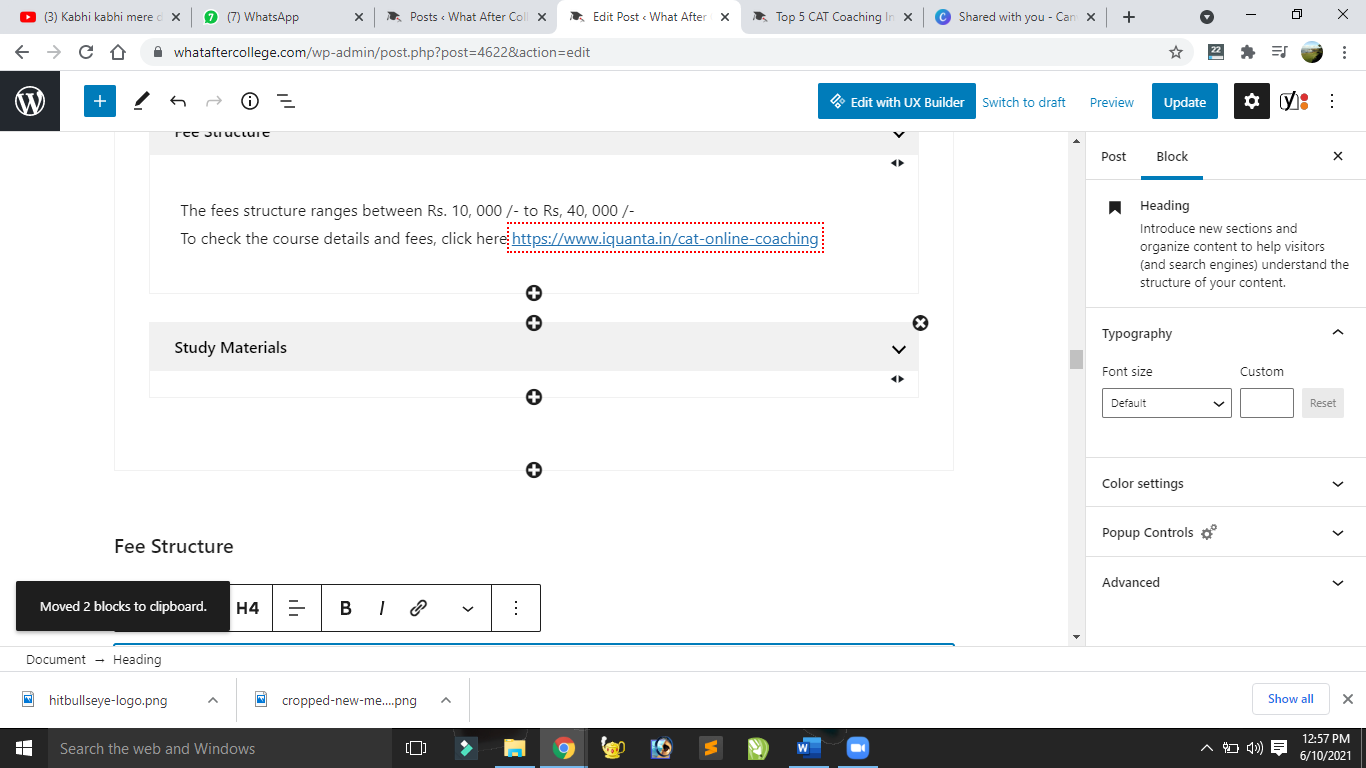Remove the Study Materials accordion item
Image resolution: width=1366 pixels, height=768 pixels.
(x=920, y=323)
